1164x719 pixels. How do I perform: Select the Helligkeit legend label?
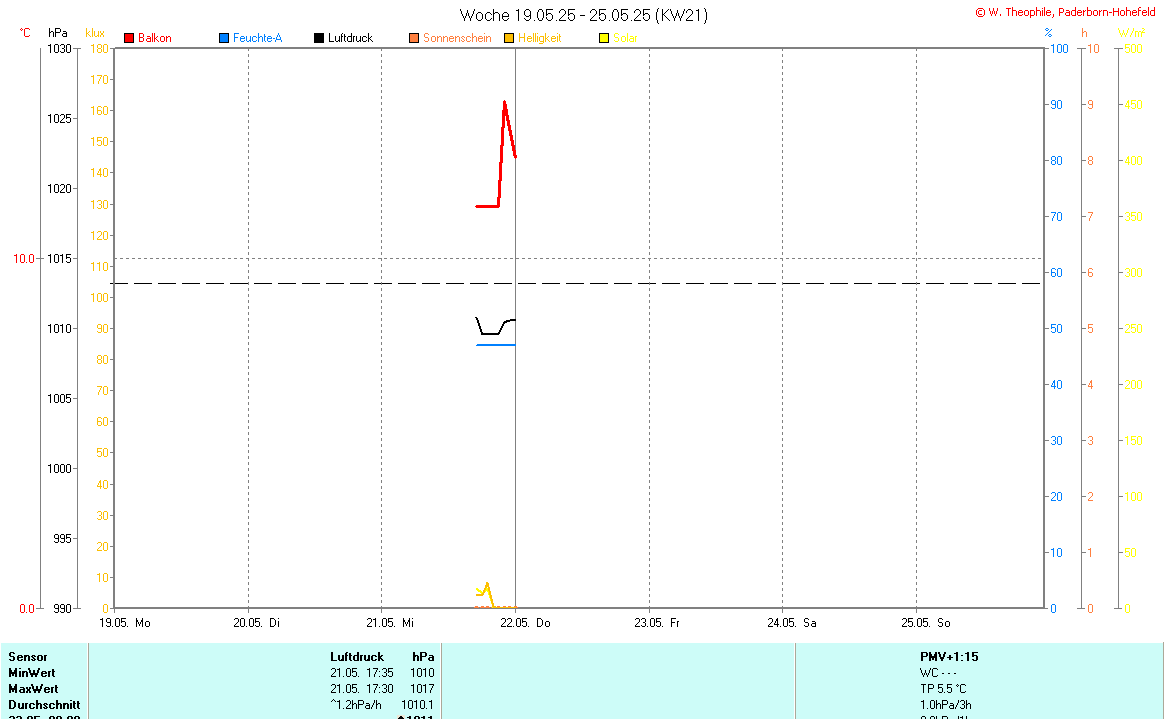click(x=540, y=38)
